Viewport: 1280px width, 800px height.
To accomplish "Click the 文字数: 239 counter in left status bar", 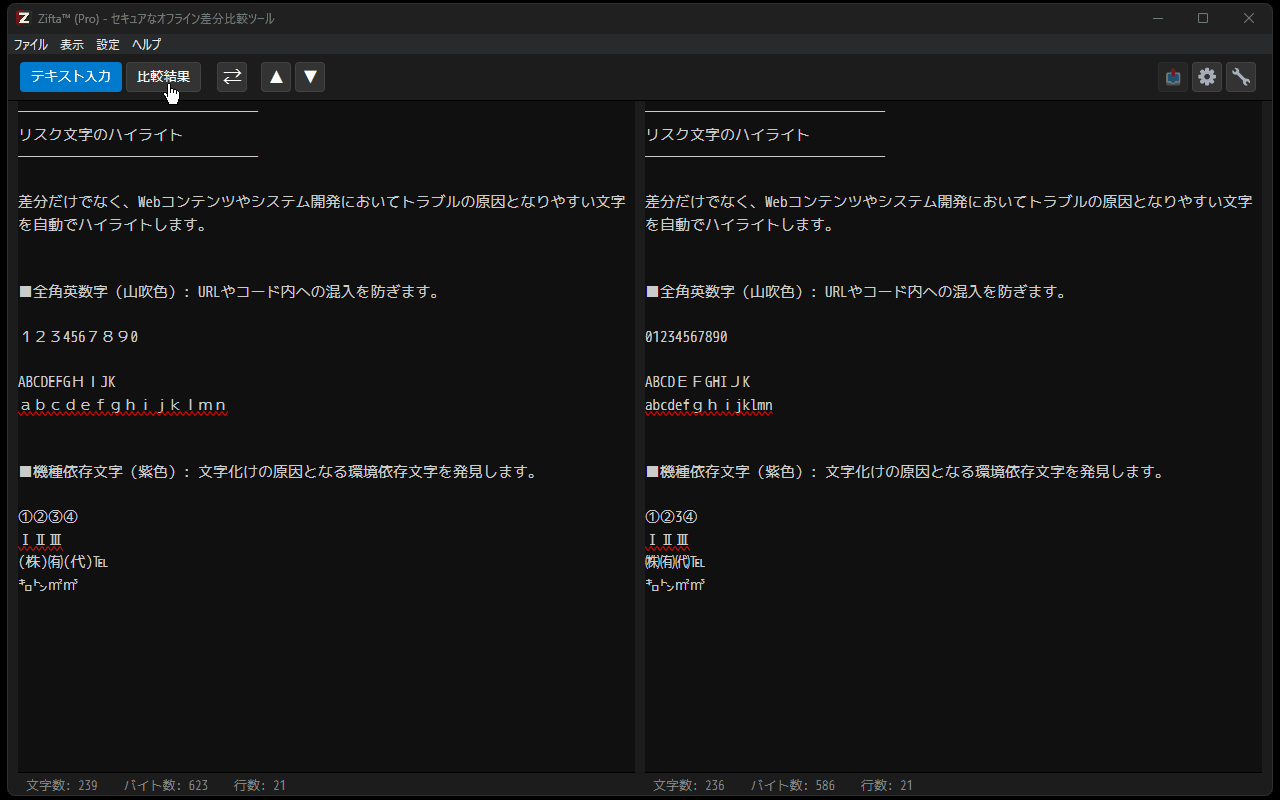I will (60, 785).
